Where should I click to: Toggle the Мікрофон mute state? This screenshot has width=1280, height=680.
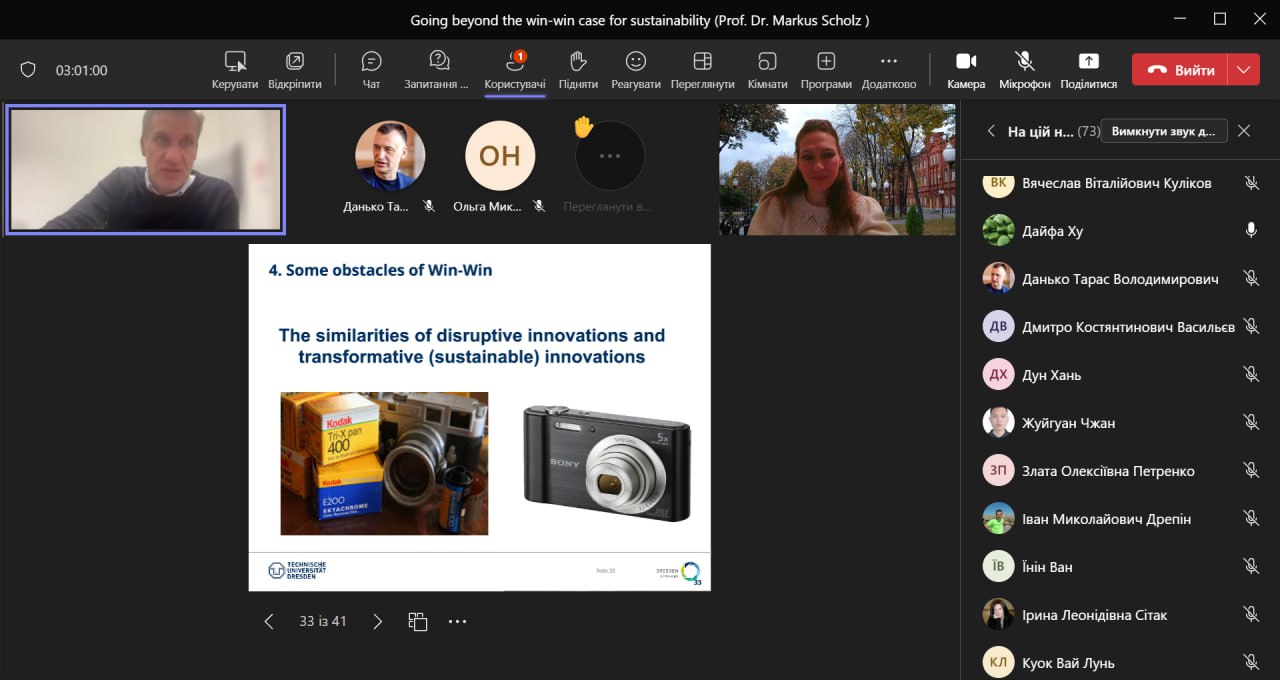pyautogui.click(x=1024, y=62)
